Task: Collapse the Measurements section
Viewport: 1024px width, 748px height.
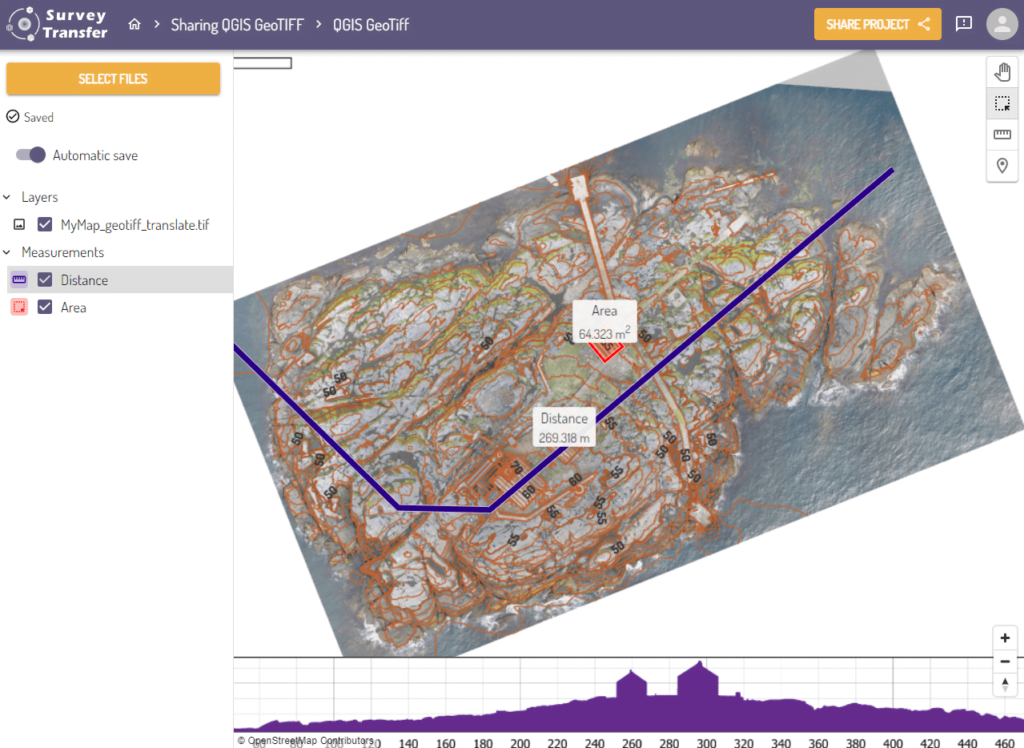Action: (8, 253)
